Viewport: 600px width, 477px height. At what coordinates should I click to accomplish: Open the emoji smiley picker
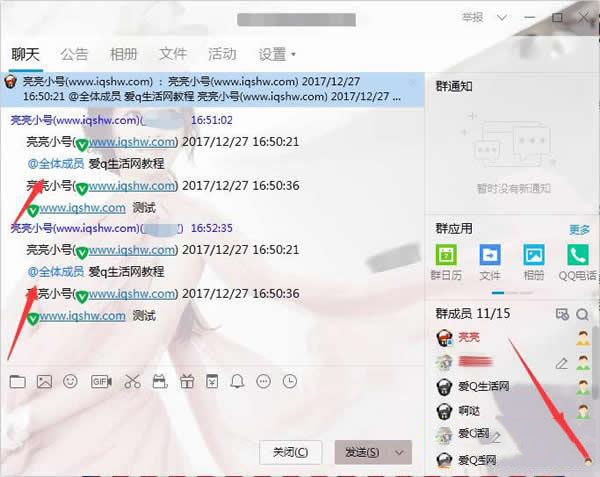point(70,381)
